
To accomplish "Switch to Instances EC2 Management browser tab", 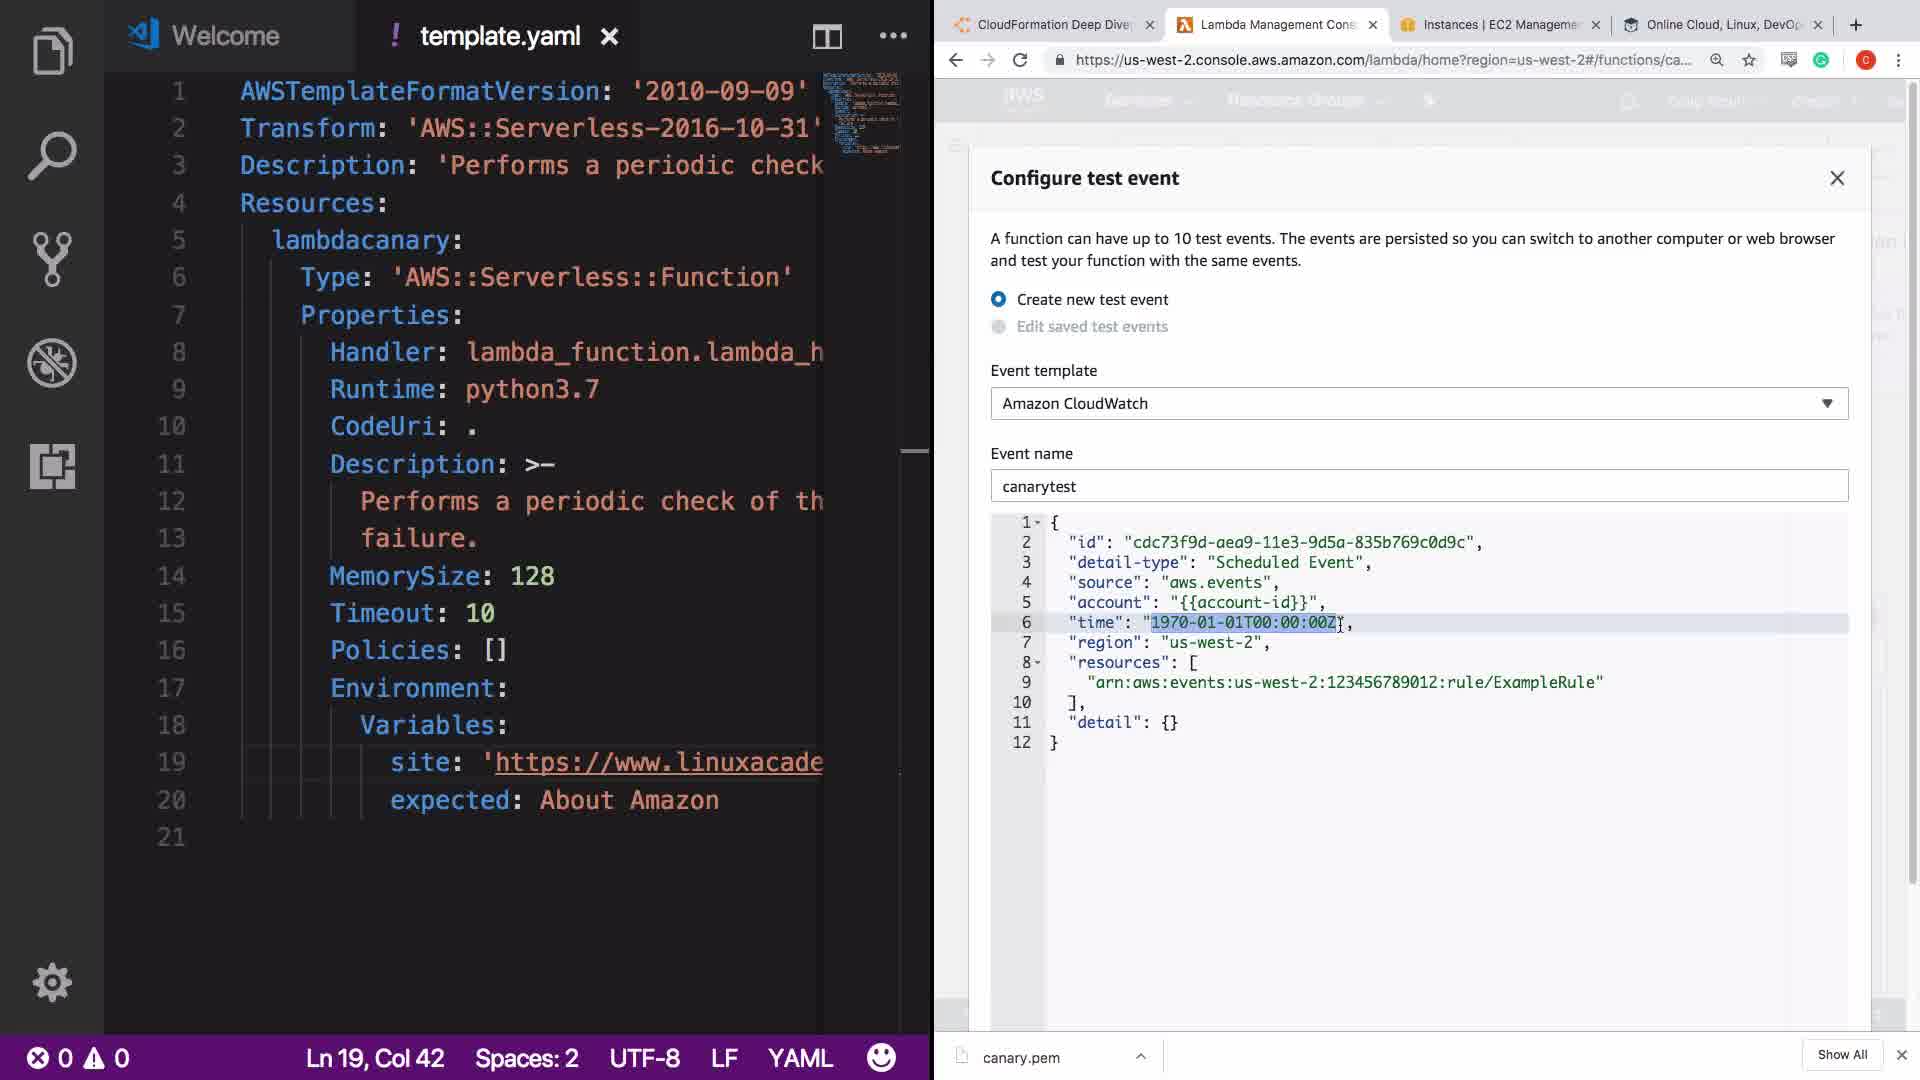I will click(1498, 25).
